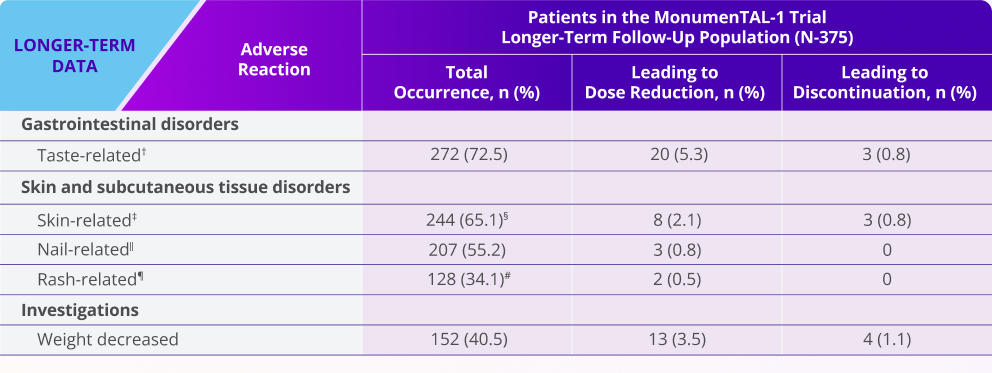Image resolution: width=992 pixels, height=373 pixels.
Task: Click the MonumenTAL-1 Trial population title
Action: (677, 27)
